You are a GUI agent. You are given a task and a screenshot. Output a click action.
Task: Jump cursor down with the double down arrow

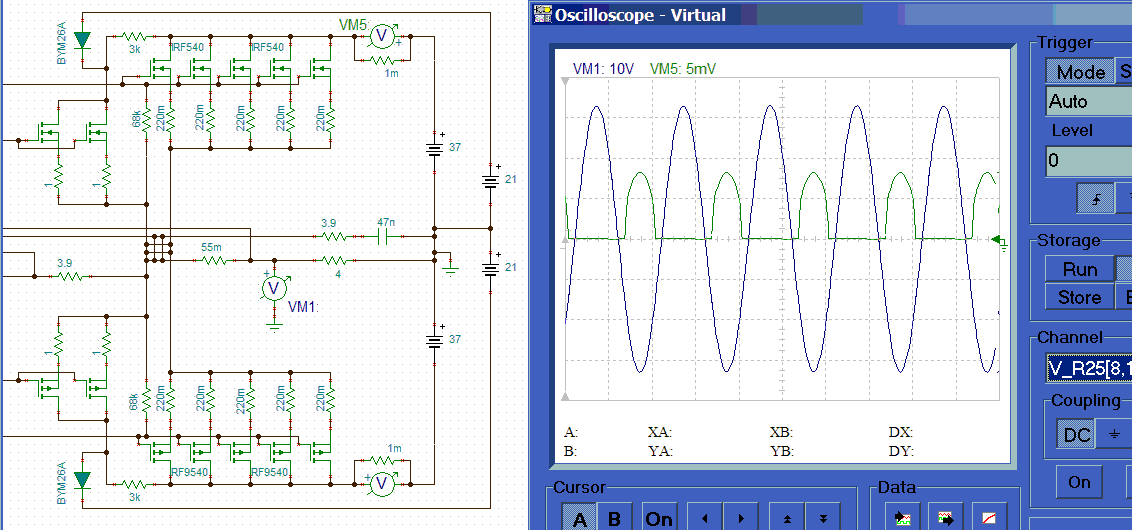[824, 518]
